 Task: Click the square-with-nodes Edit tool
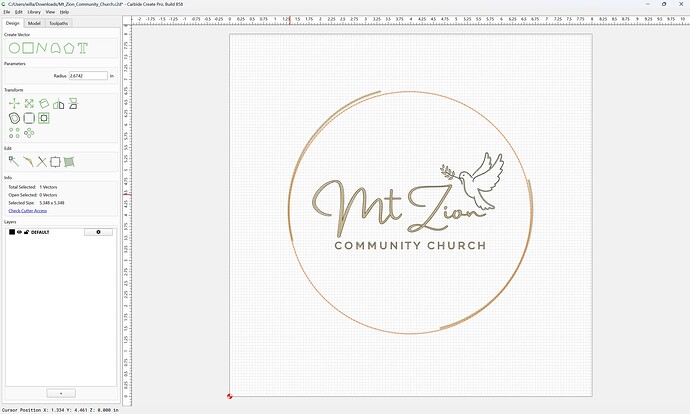tap(55, 161)
